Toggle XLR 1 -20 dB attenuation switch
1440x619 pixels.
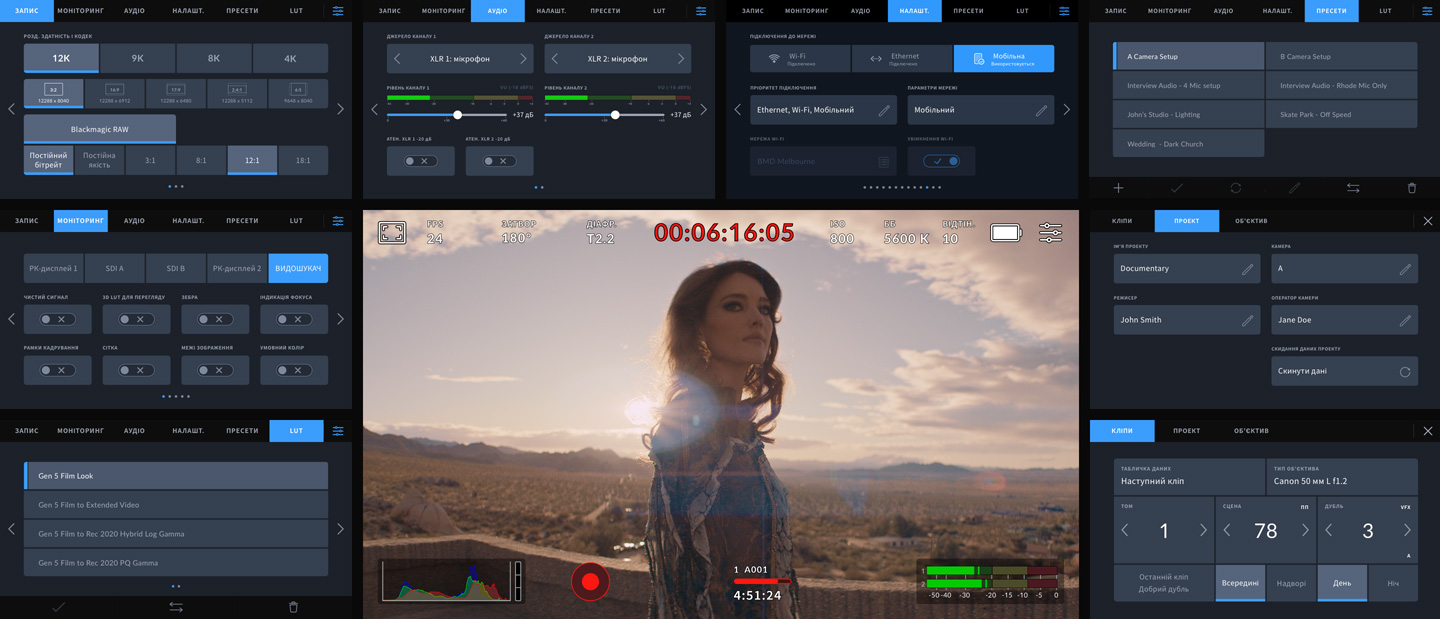coord(420,161)
